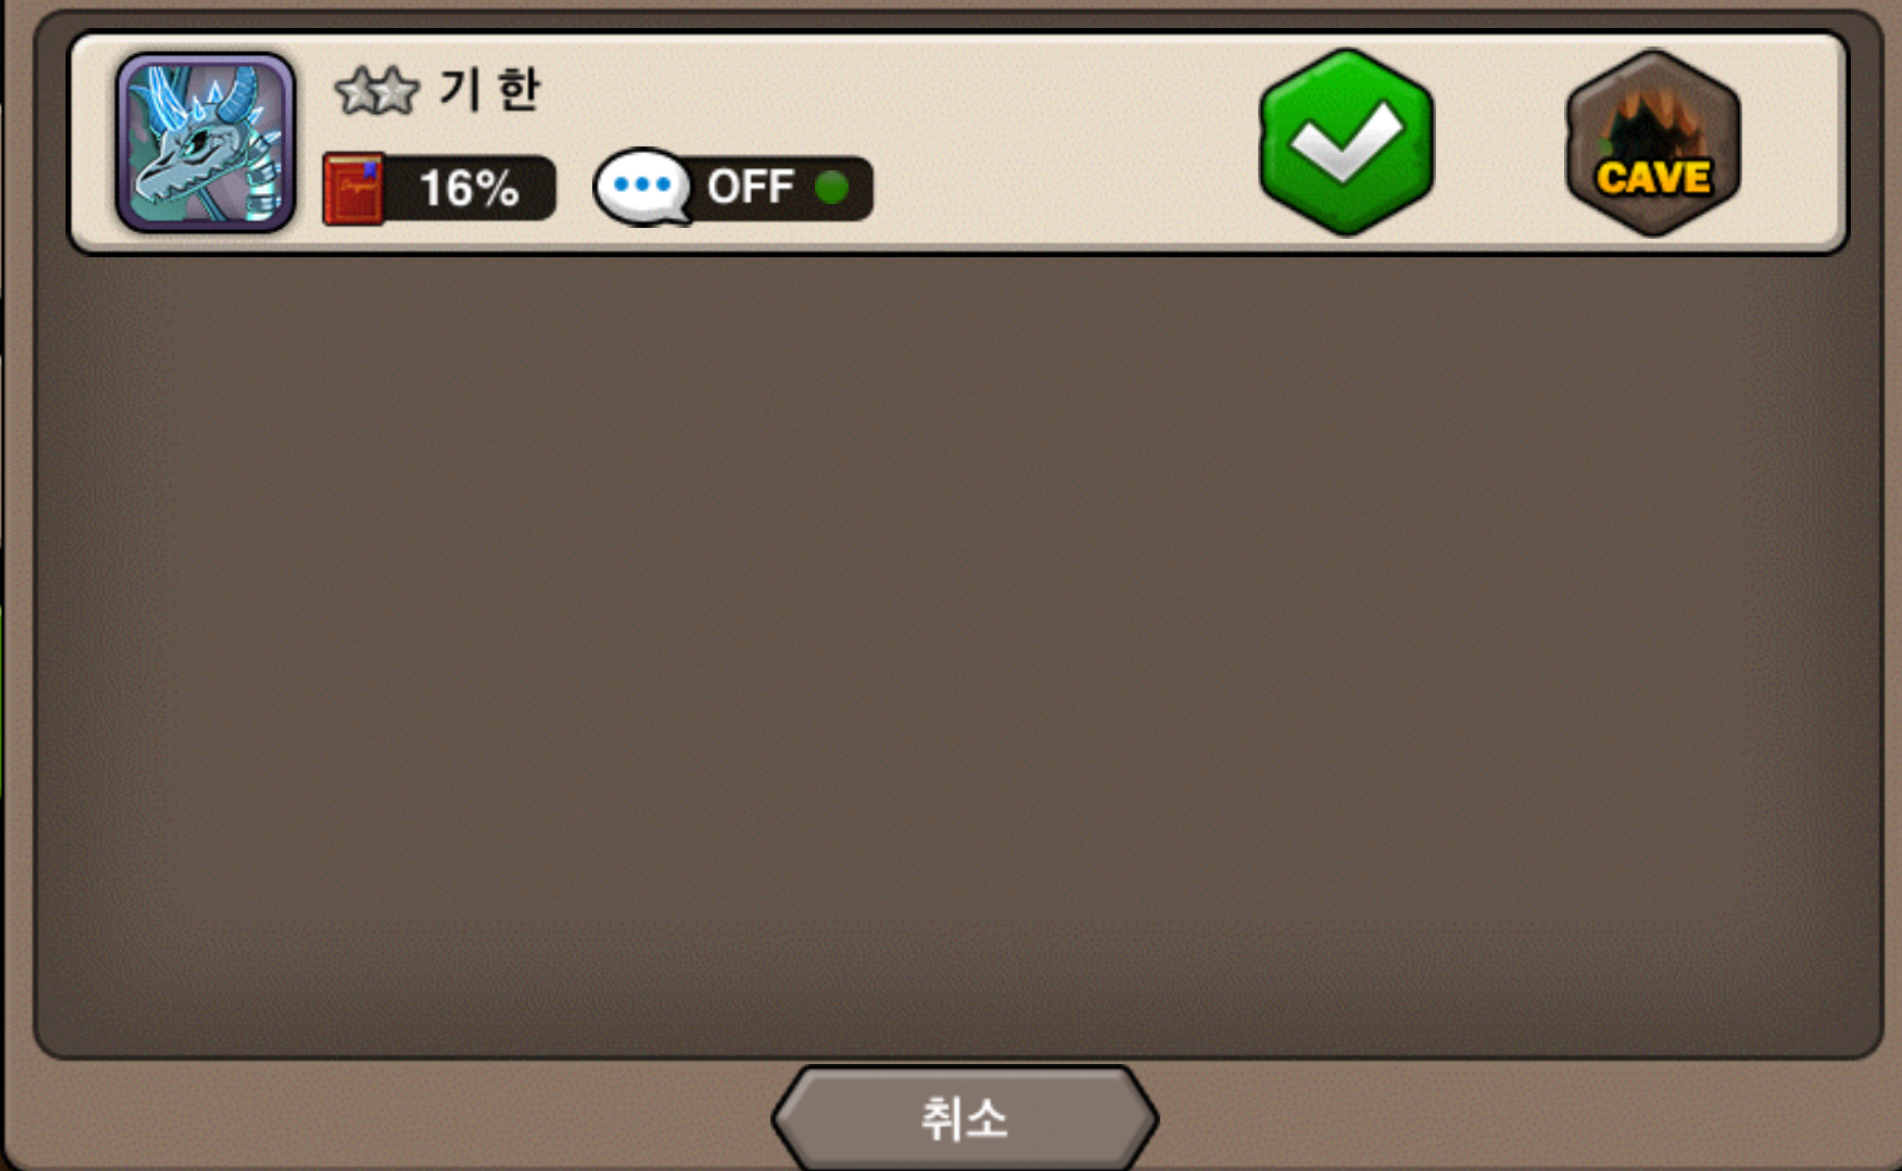Select the ice dragon skull portrait
1902x1171 pixels.
pos(205,143)
